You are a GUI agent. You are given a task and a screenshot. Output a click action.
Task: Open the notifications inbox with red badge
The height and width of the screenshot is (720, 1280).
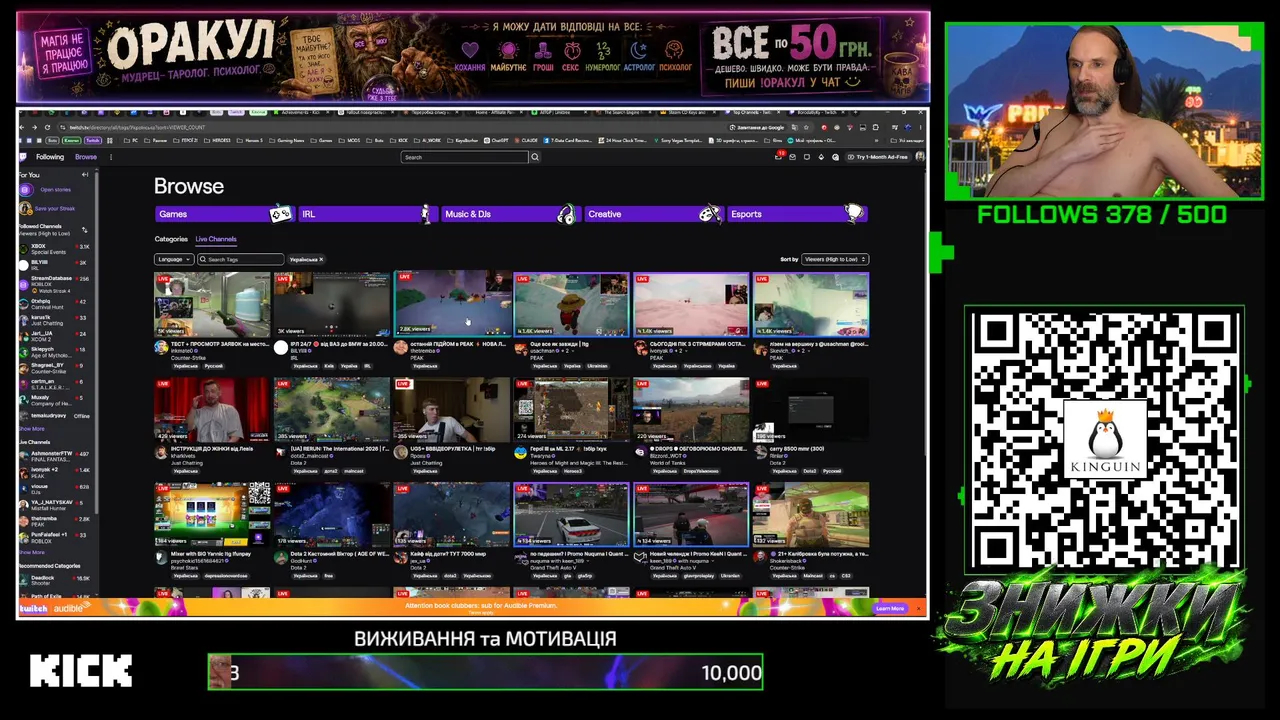pyautogui.click(x=779, y=157)
